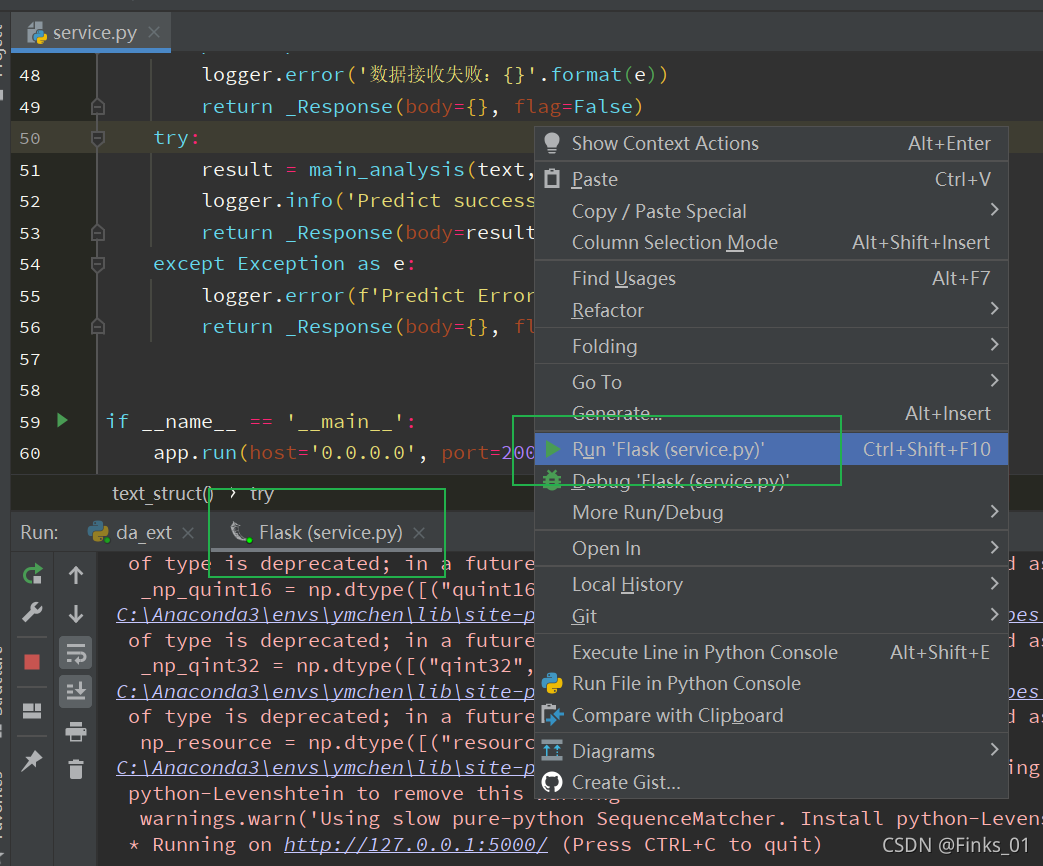Choose Show Context Actions from the menu
The image size is (1043, 866).
point(772,144)
